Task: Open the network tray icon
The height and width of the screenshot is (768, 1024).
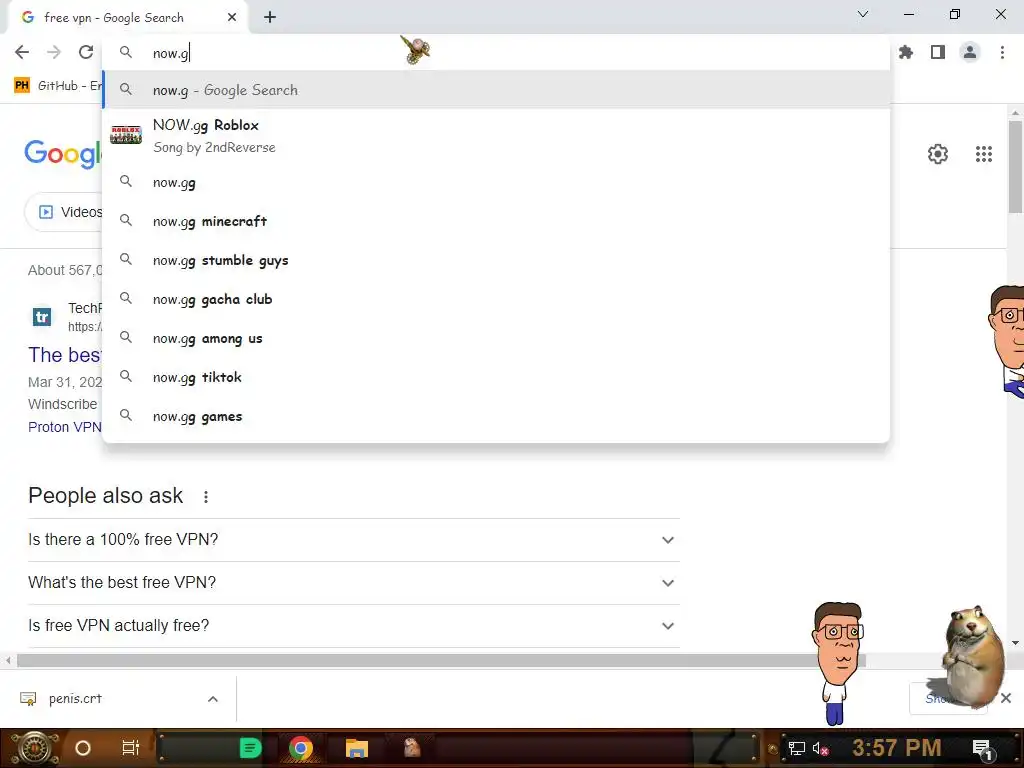Action: pos(797,748)
